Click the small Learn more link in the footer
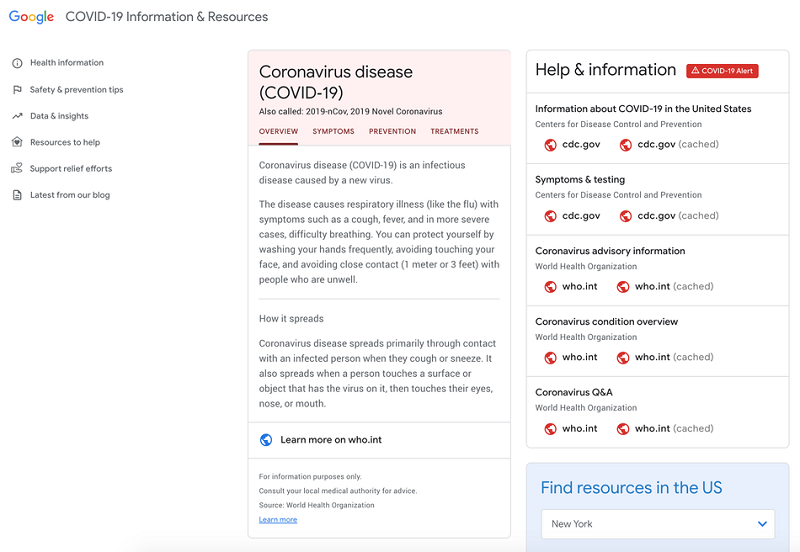800x552 pixels. 277,520
